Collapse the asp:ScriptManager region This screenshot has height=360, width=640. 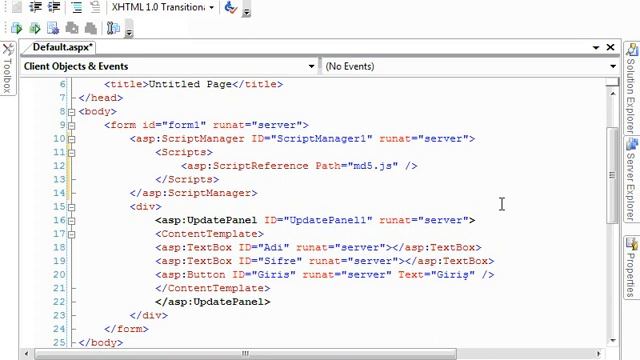[71, 139]
